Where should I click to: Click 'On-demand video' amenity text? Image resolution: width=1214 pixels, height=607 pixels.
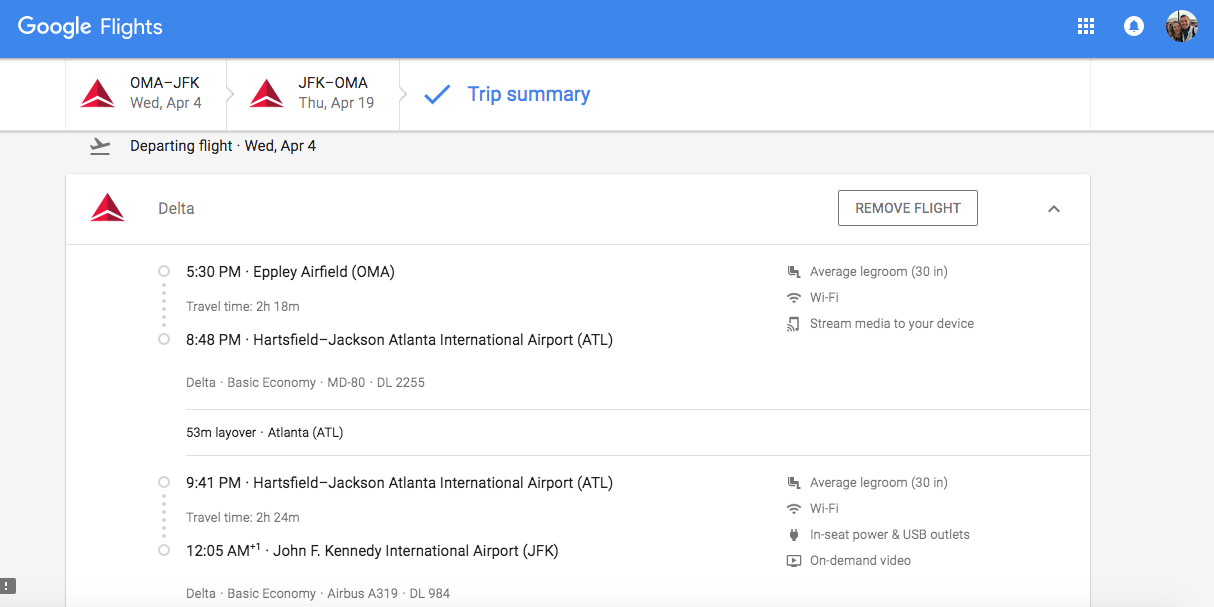pyautogui.click(x=860, y=560)
